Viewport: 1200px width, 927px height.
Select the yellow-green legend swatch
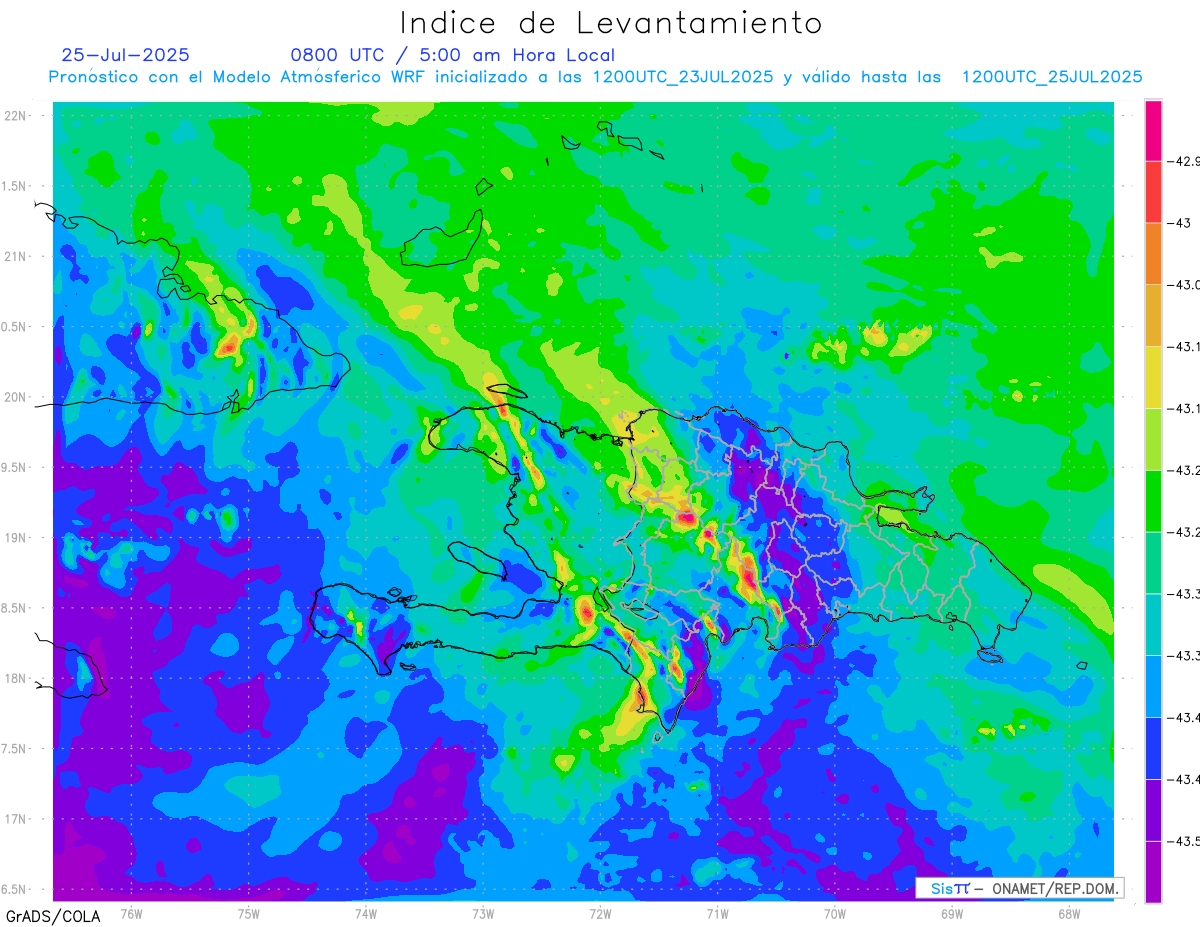click(x=1153, y=439)
